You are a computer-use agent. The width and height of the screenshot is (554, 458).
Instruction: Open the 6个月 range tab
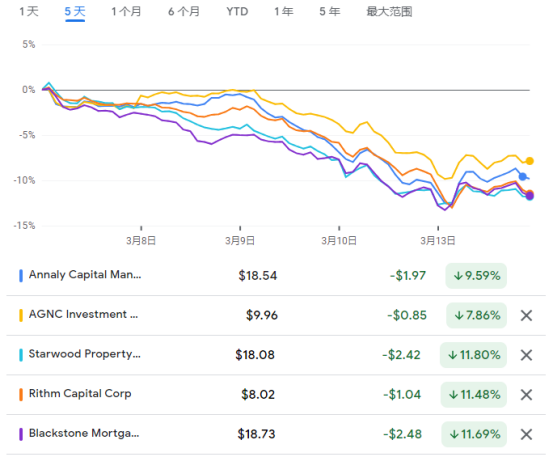tap(184, 12)
